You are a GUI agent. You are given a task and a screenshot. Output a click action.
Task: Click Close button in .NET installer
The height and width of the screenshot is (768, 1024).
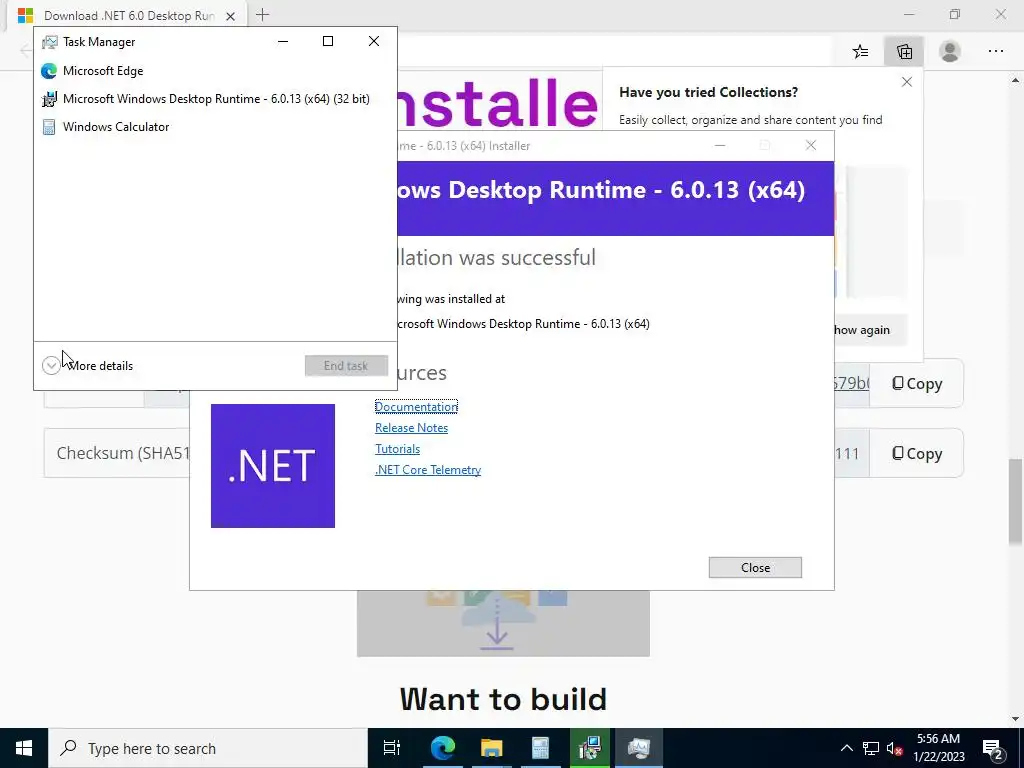click(755, 568)
